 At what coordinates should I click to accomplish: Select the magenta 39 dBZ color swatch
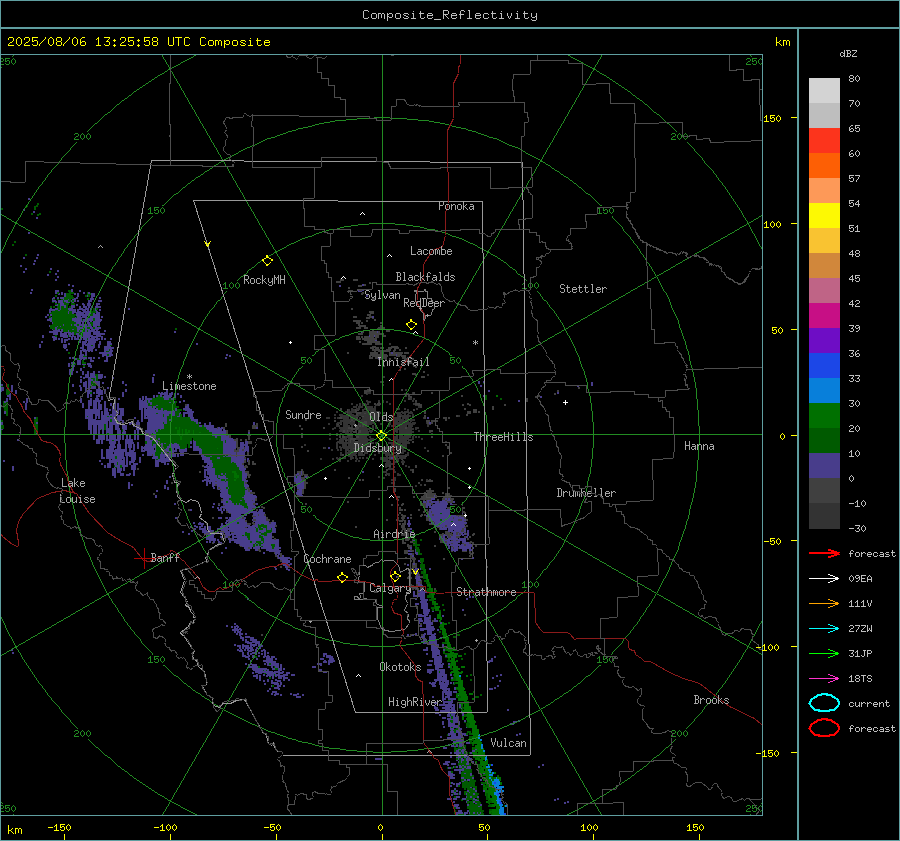[x=824, y=315]
